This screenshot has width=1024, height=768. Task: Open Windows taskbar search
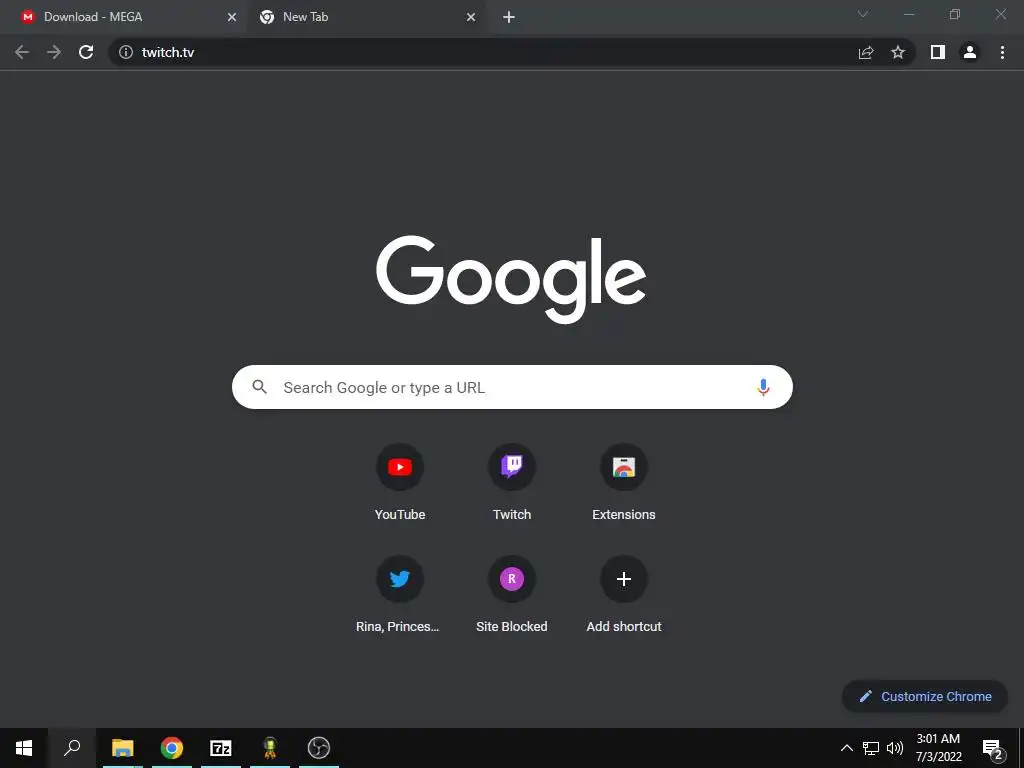click(x=72, y=748)
